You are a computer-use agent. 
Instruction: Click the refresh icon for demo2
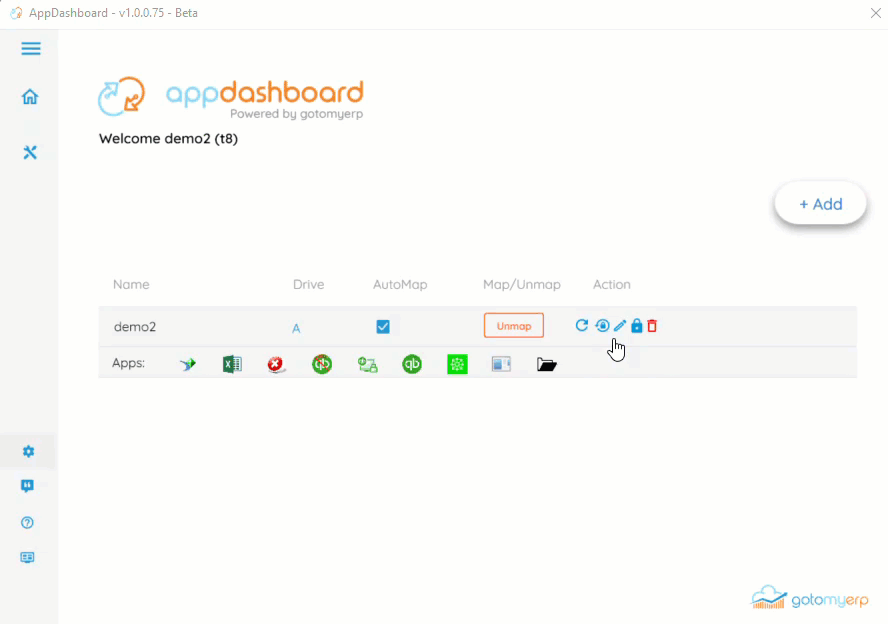click(582, 325)
